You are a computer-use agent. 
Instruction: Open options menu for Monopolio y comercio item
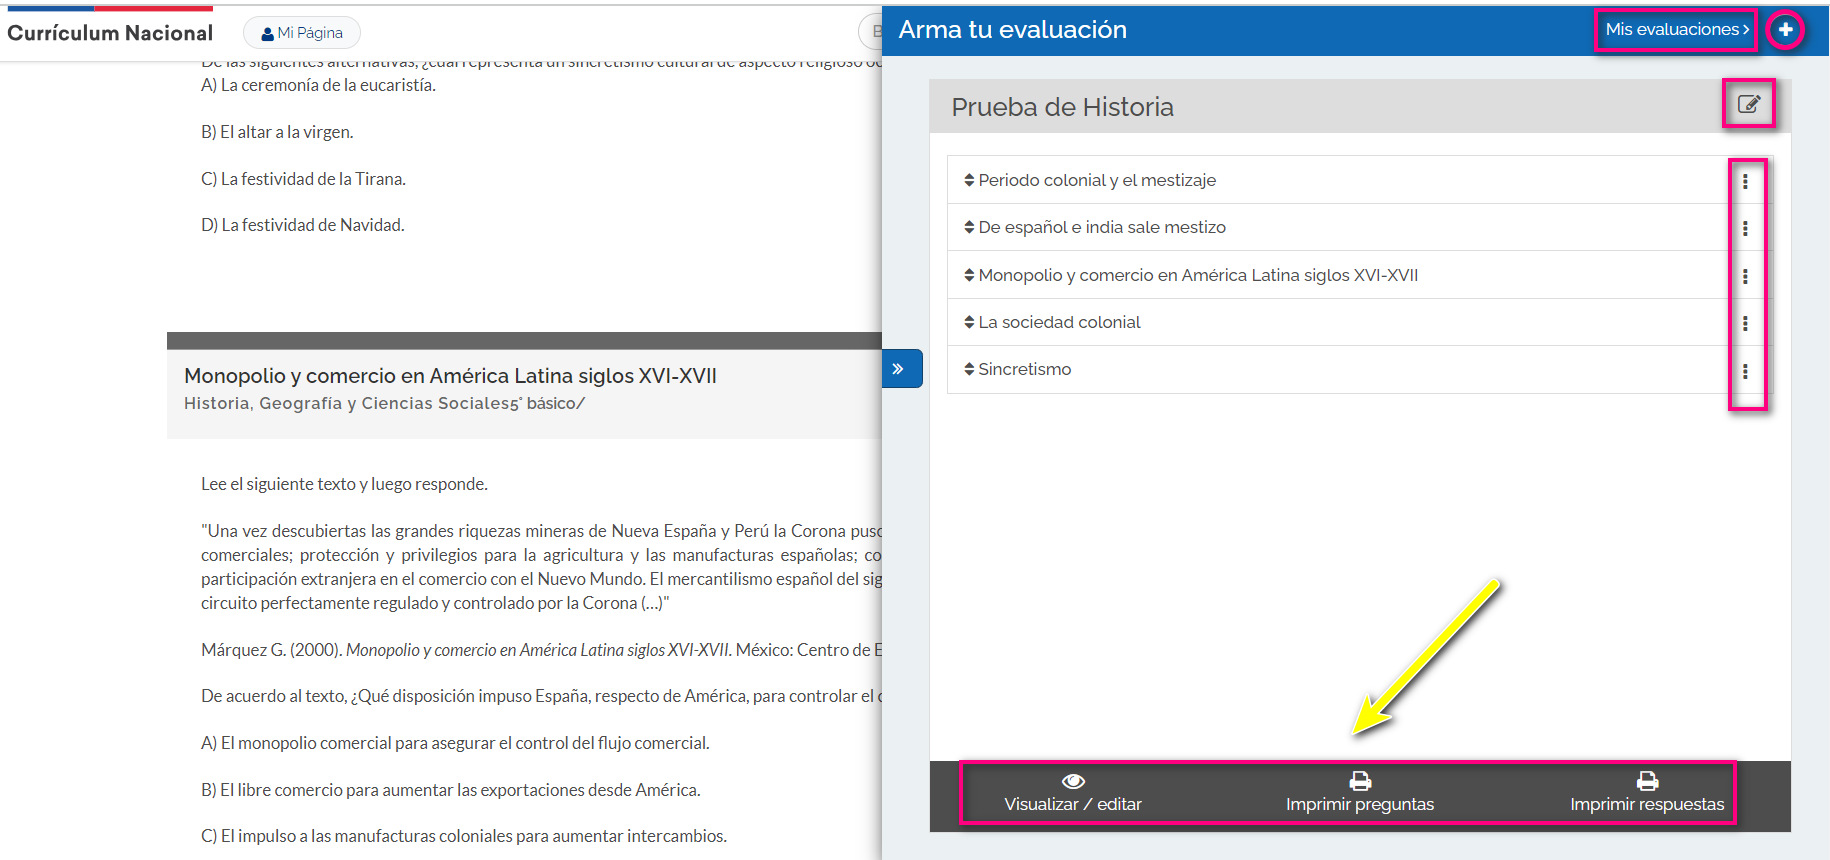[1745, 276]
